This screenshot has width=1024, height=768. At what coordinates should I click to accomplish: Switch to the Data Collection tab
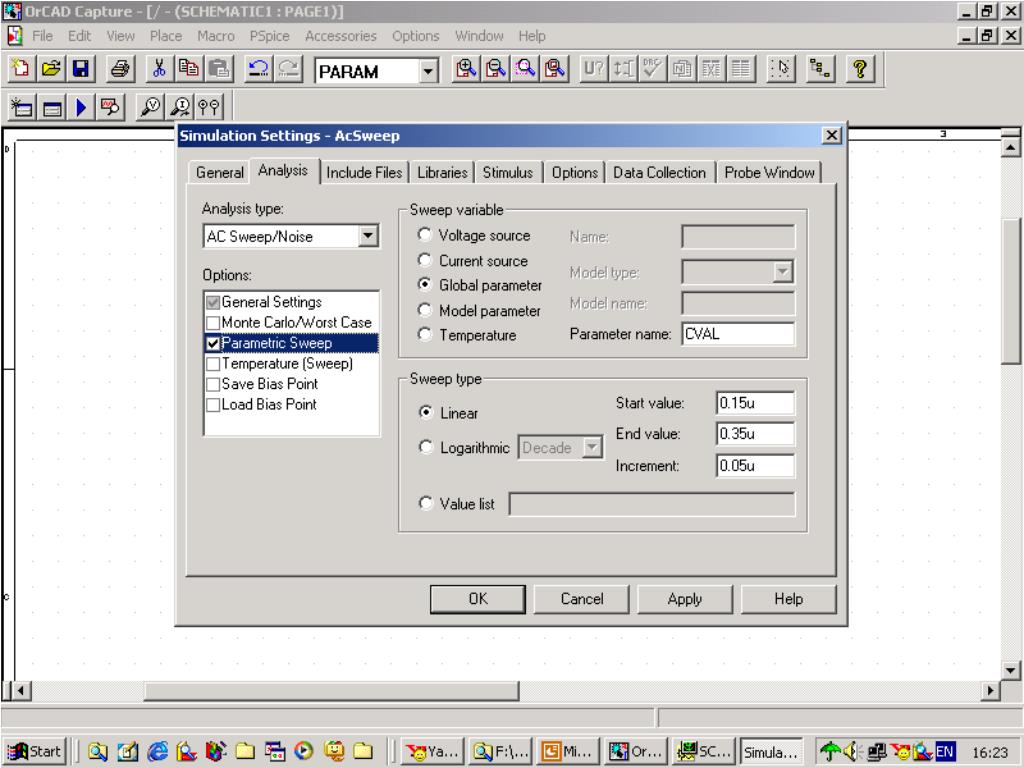pos(659,172)
